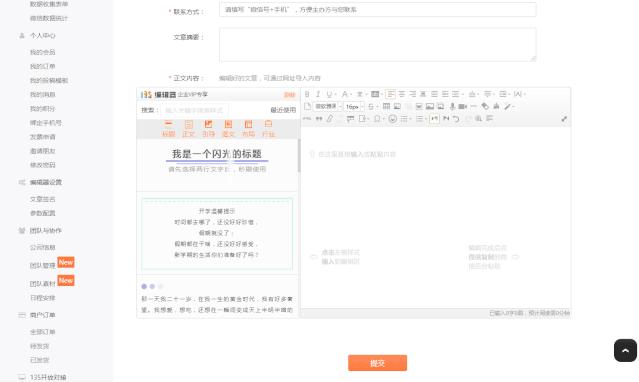Click the first purple color dot
This screenshot has height=382, width=639.
point(144,287)
